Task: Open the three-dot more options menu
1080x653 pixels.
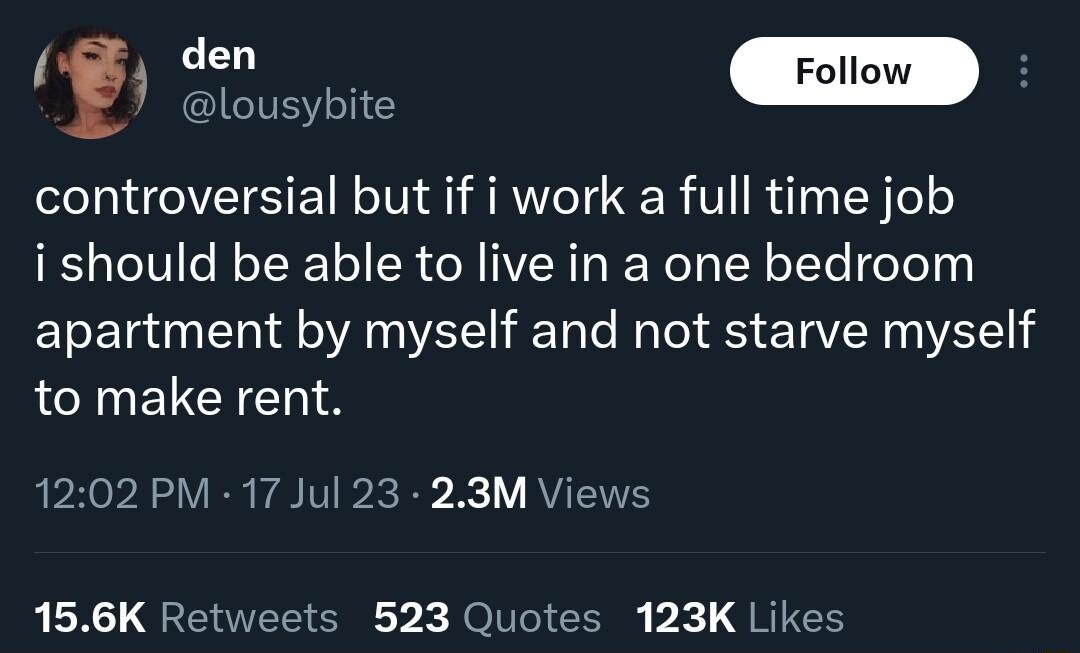Action: (x=1024, y=70)
